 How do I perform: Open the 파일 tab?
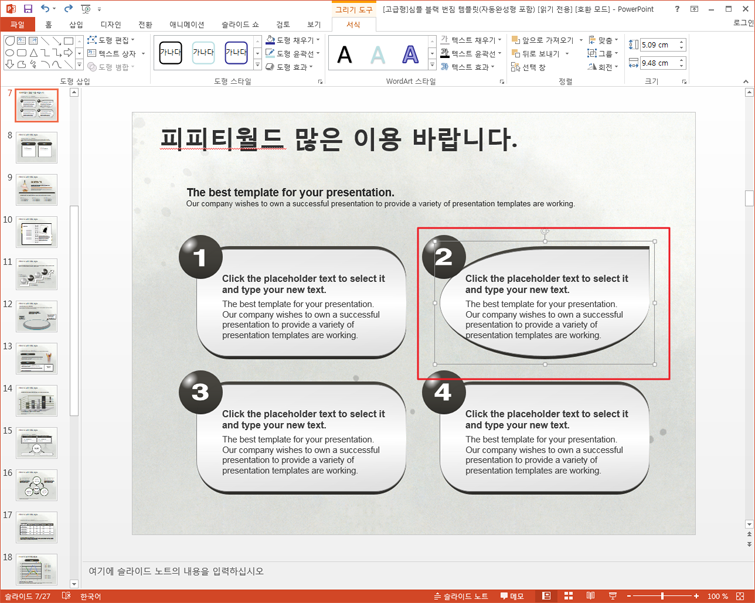click(17, 24)
